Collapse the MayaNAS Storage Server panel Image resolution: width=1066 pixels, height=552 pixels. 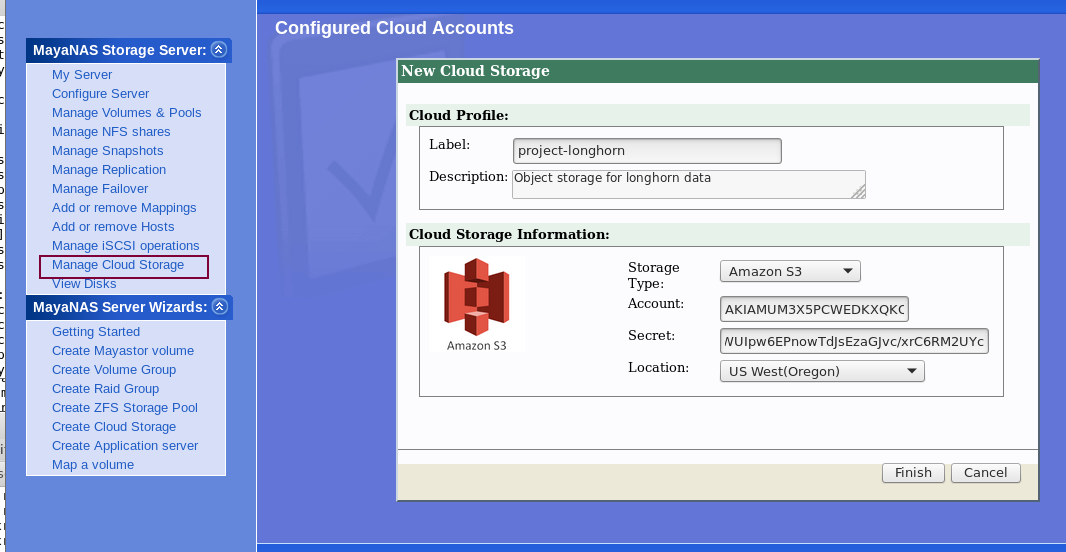pos(219,50)
